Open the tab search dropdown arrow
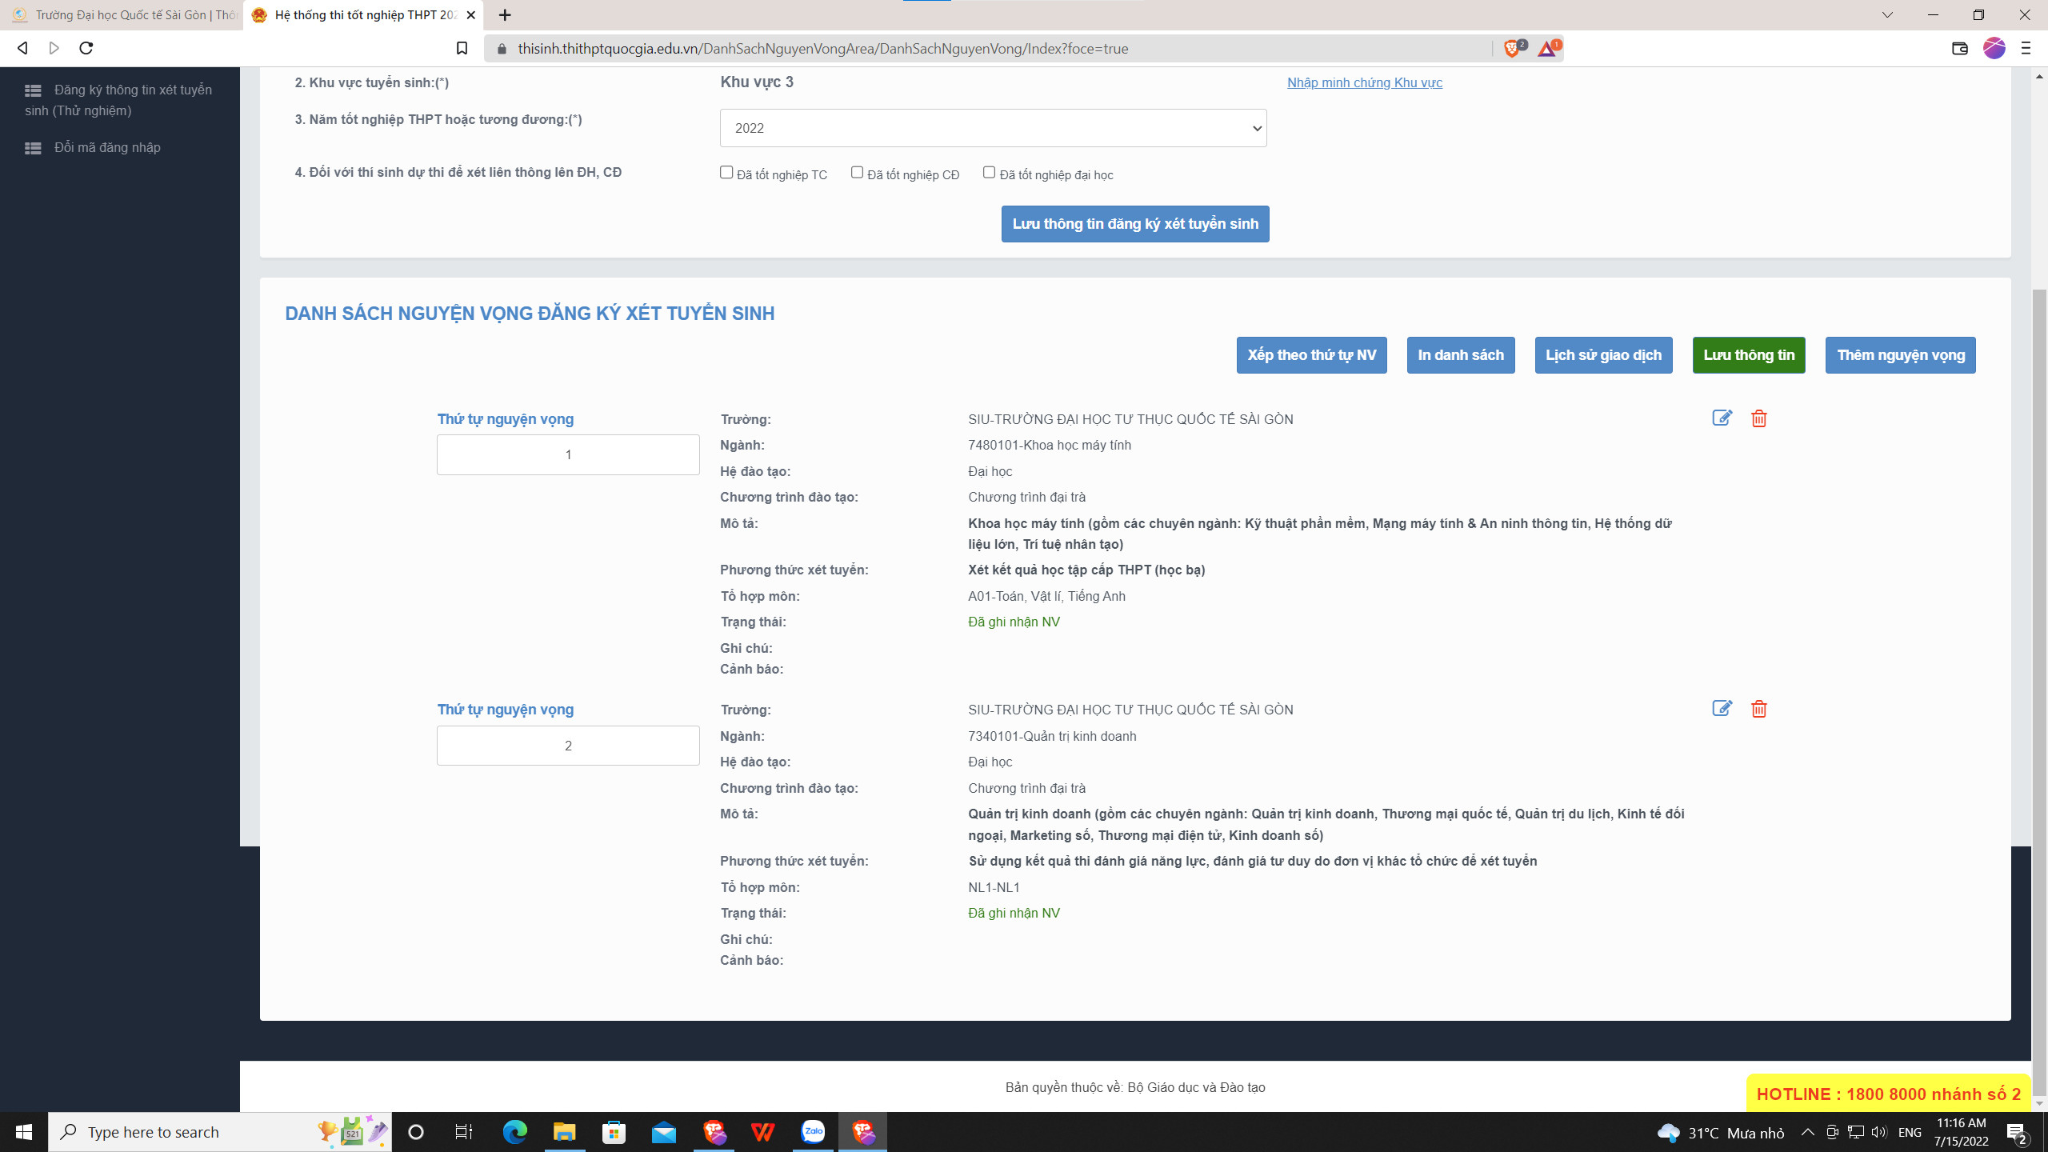 (x=1887, y=15)
